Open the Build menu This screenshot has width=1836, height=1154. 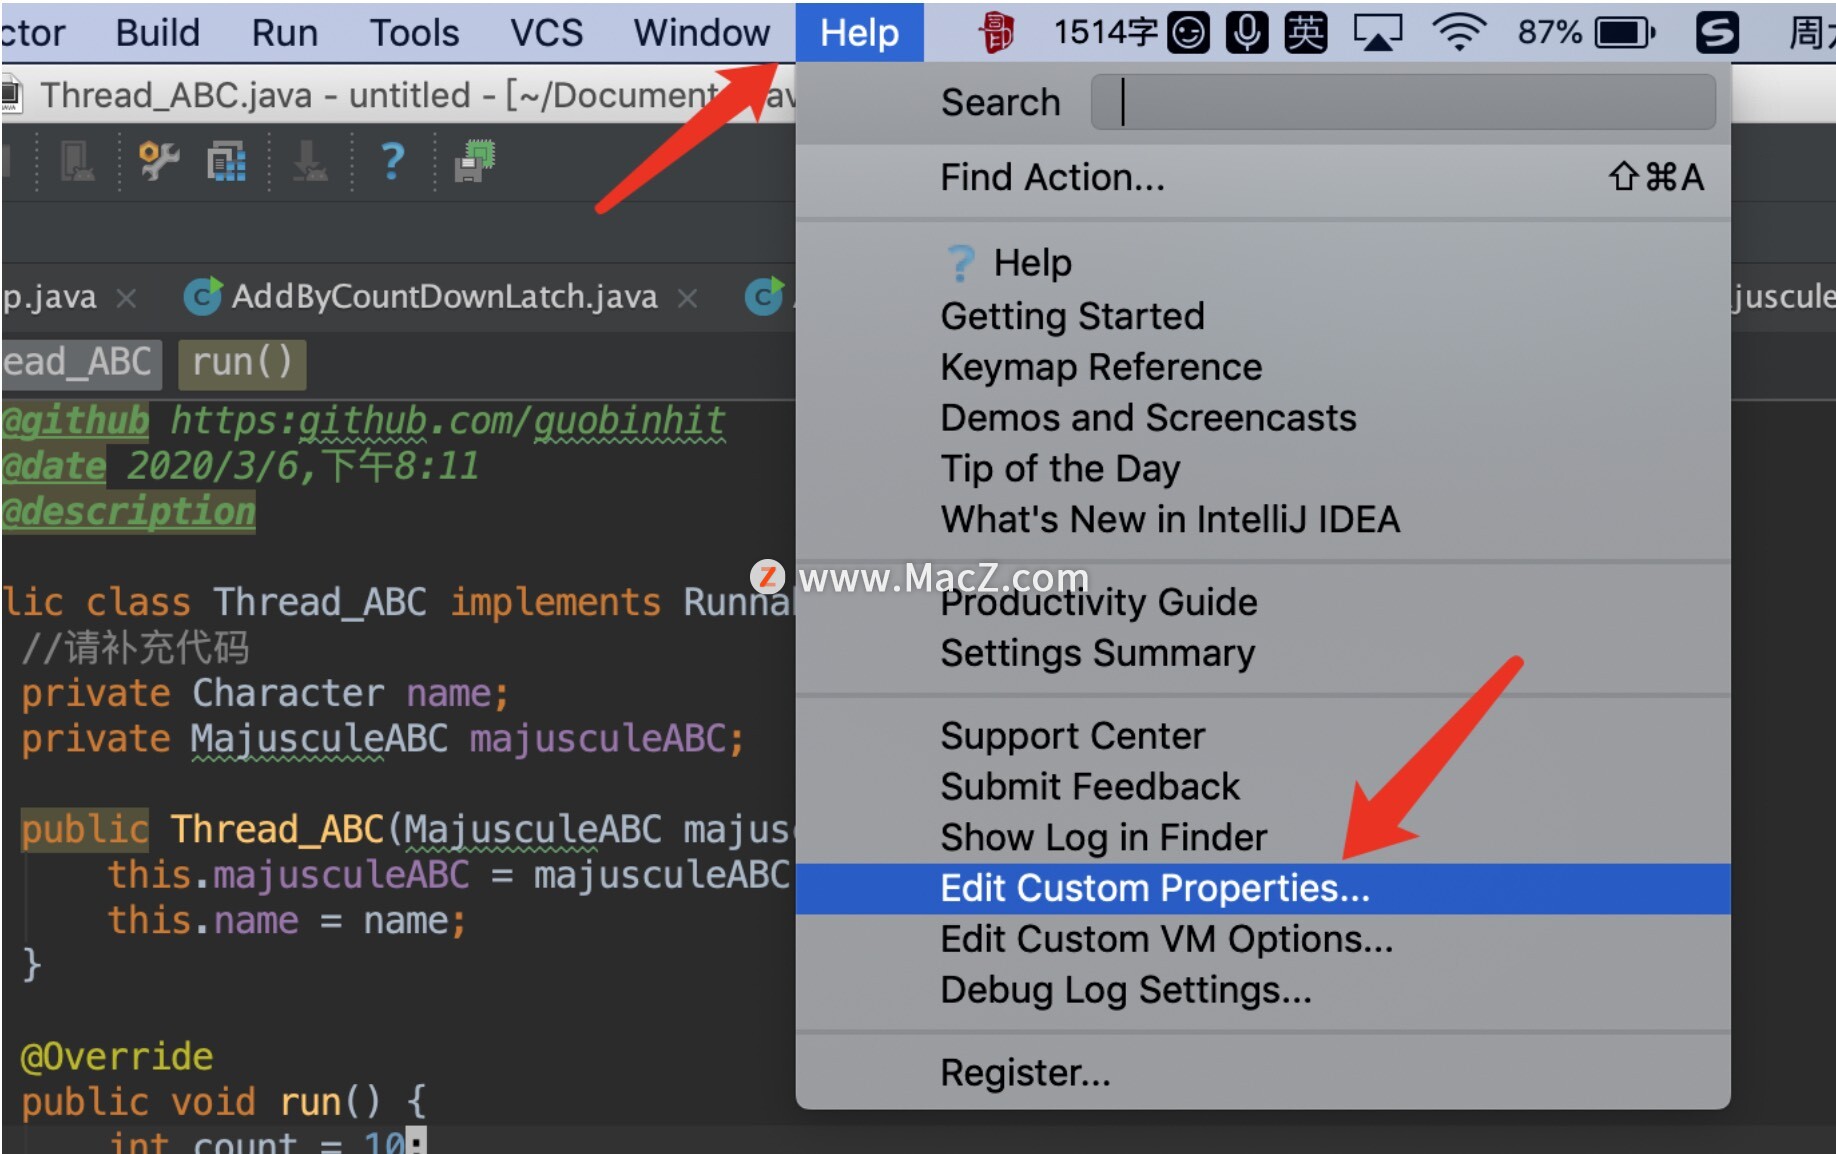[x=157, y=33]
